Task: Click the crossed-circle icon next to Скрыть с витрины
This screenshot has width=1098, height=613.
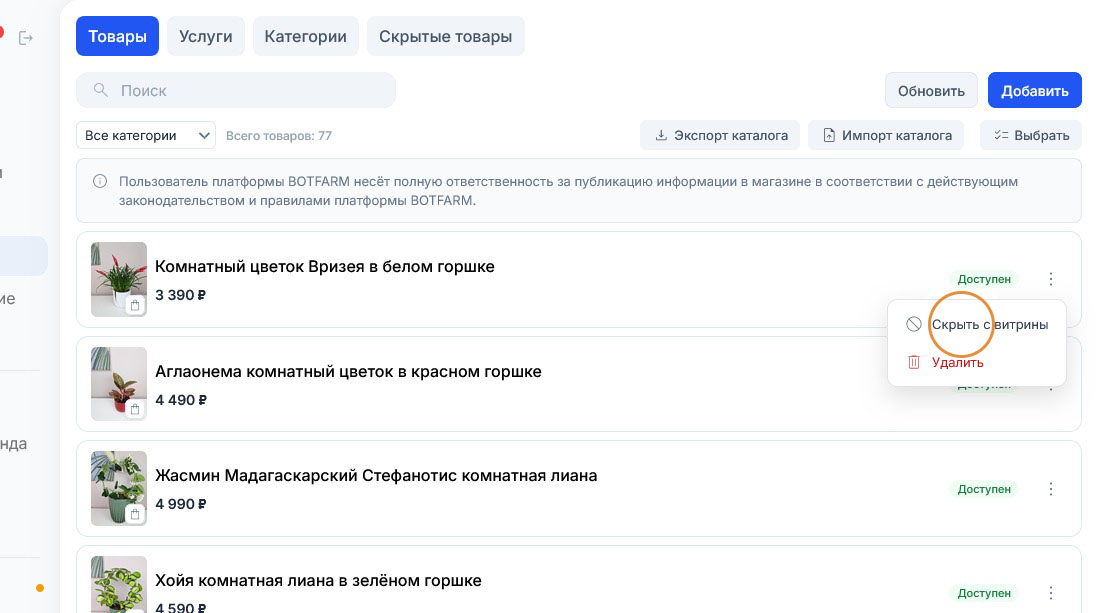Action: click(914, 324)
